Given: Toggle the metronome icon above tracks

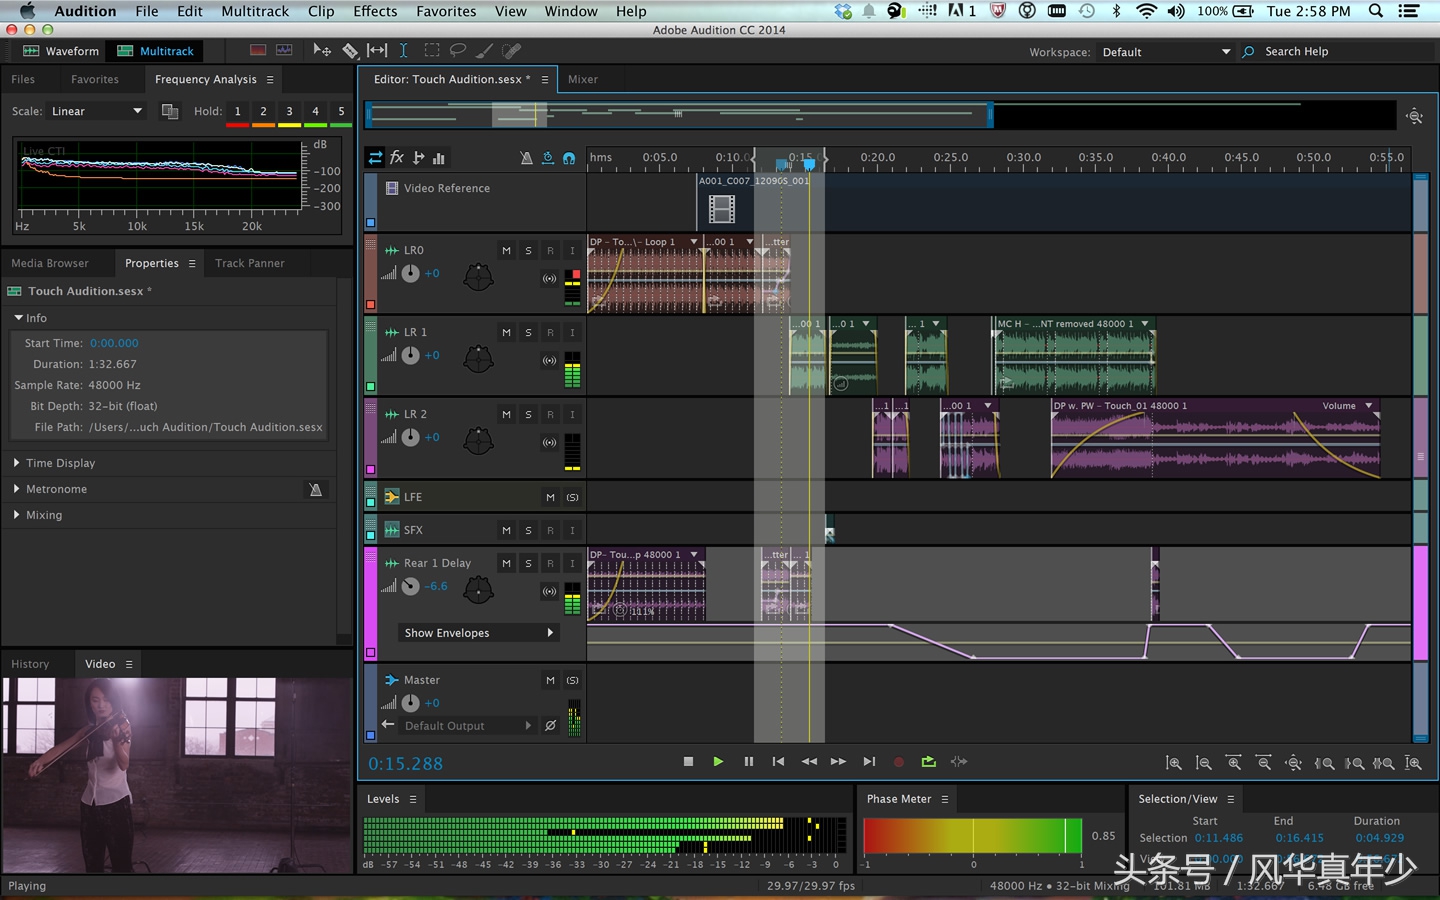Looking at the screenshot, I should coord(526,158).
